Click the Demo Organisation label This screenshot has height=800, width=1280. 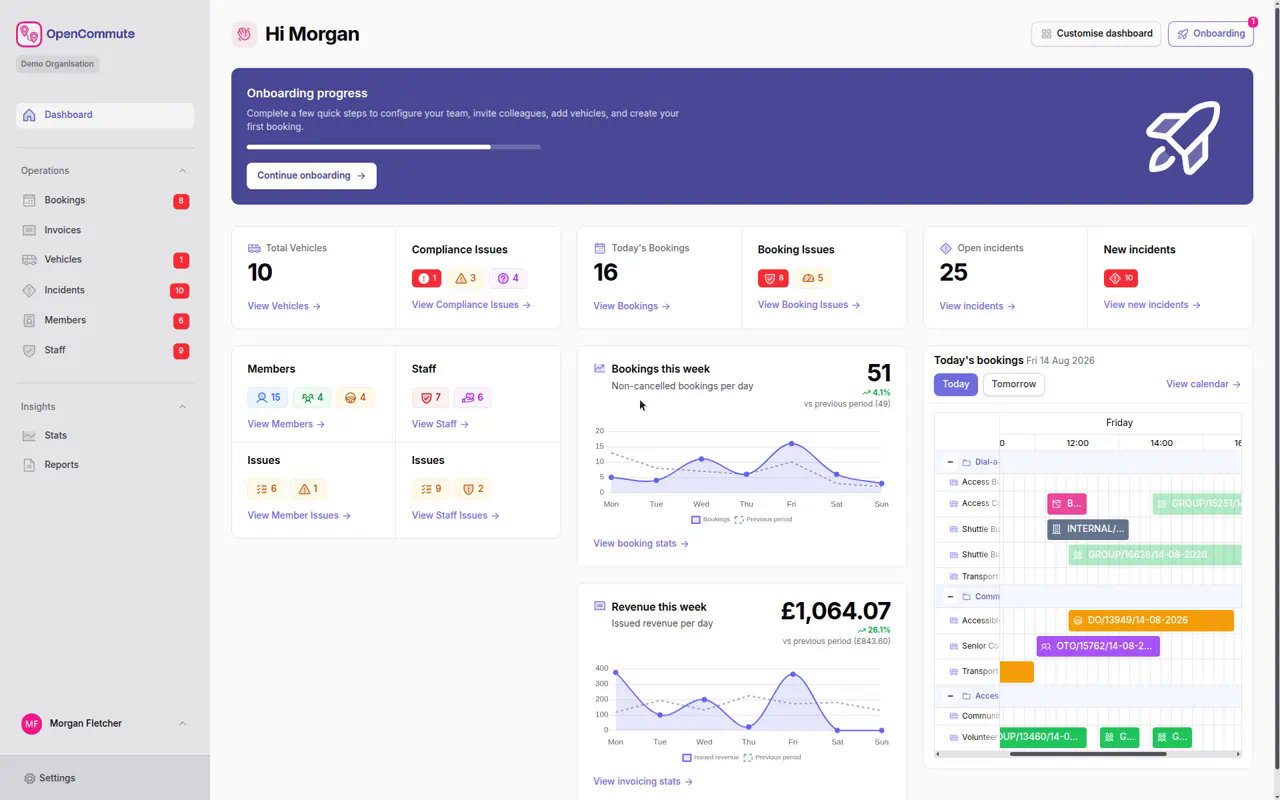[58, 64]
